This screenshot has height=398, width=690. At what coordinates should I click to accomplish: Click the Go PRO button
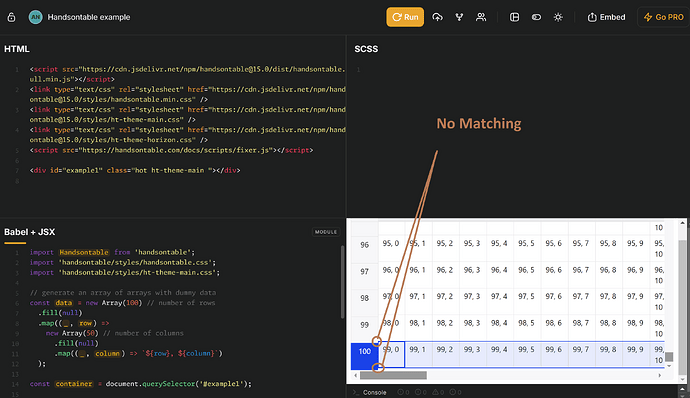664,17
